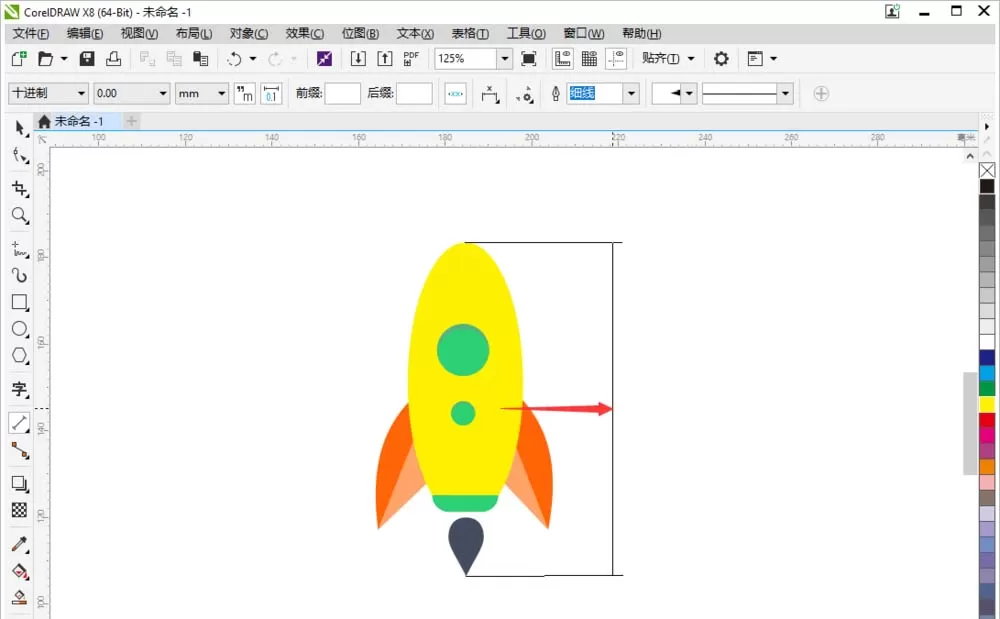Select the Transparency checkerboard tool
Screen dimensions: 1000x619
20,510
